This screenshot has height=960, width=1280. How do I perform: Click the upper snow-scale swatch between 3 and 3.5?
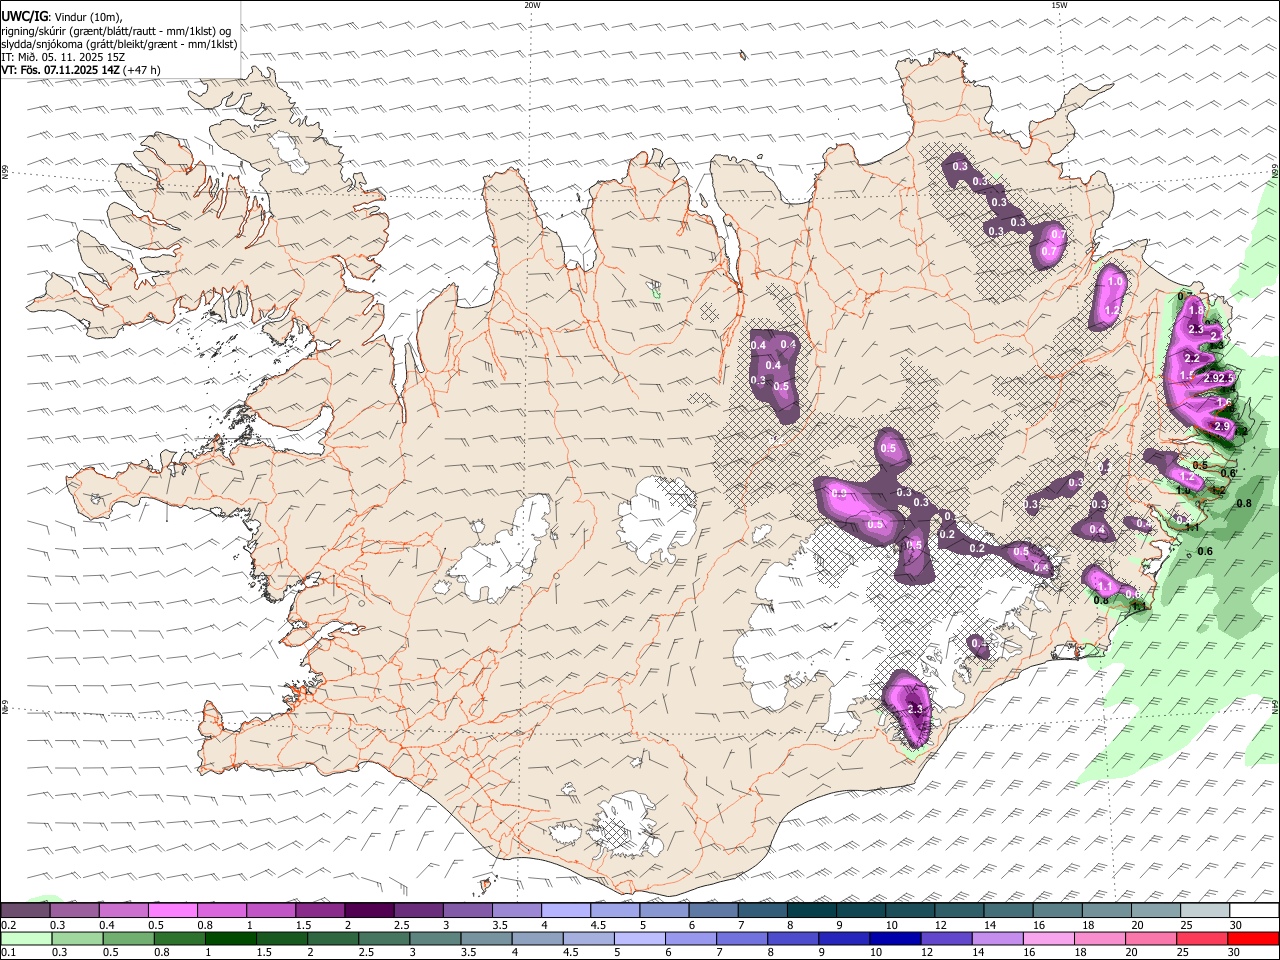point(467,910)
